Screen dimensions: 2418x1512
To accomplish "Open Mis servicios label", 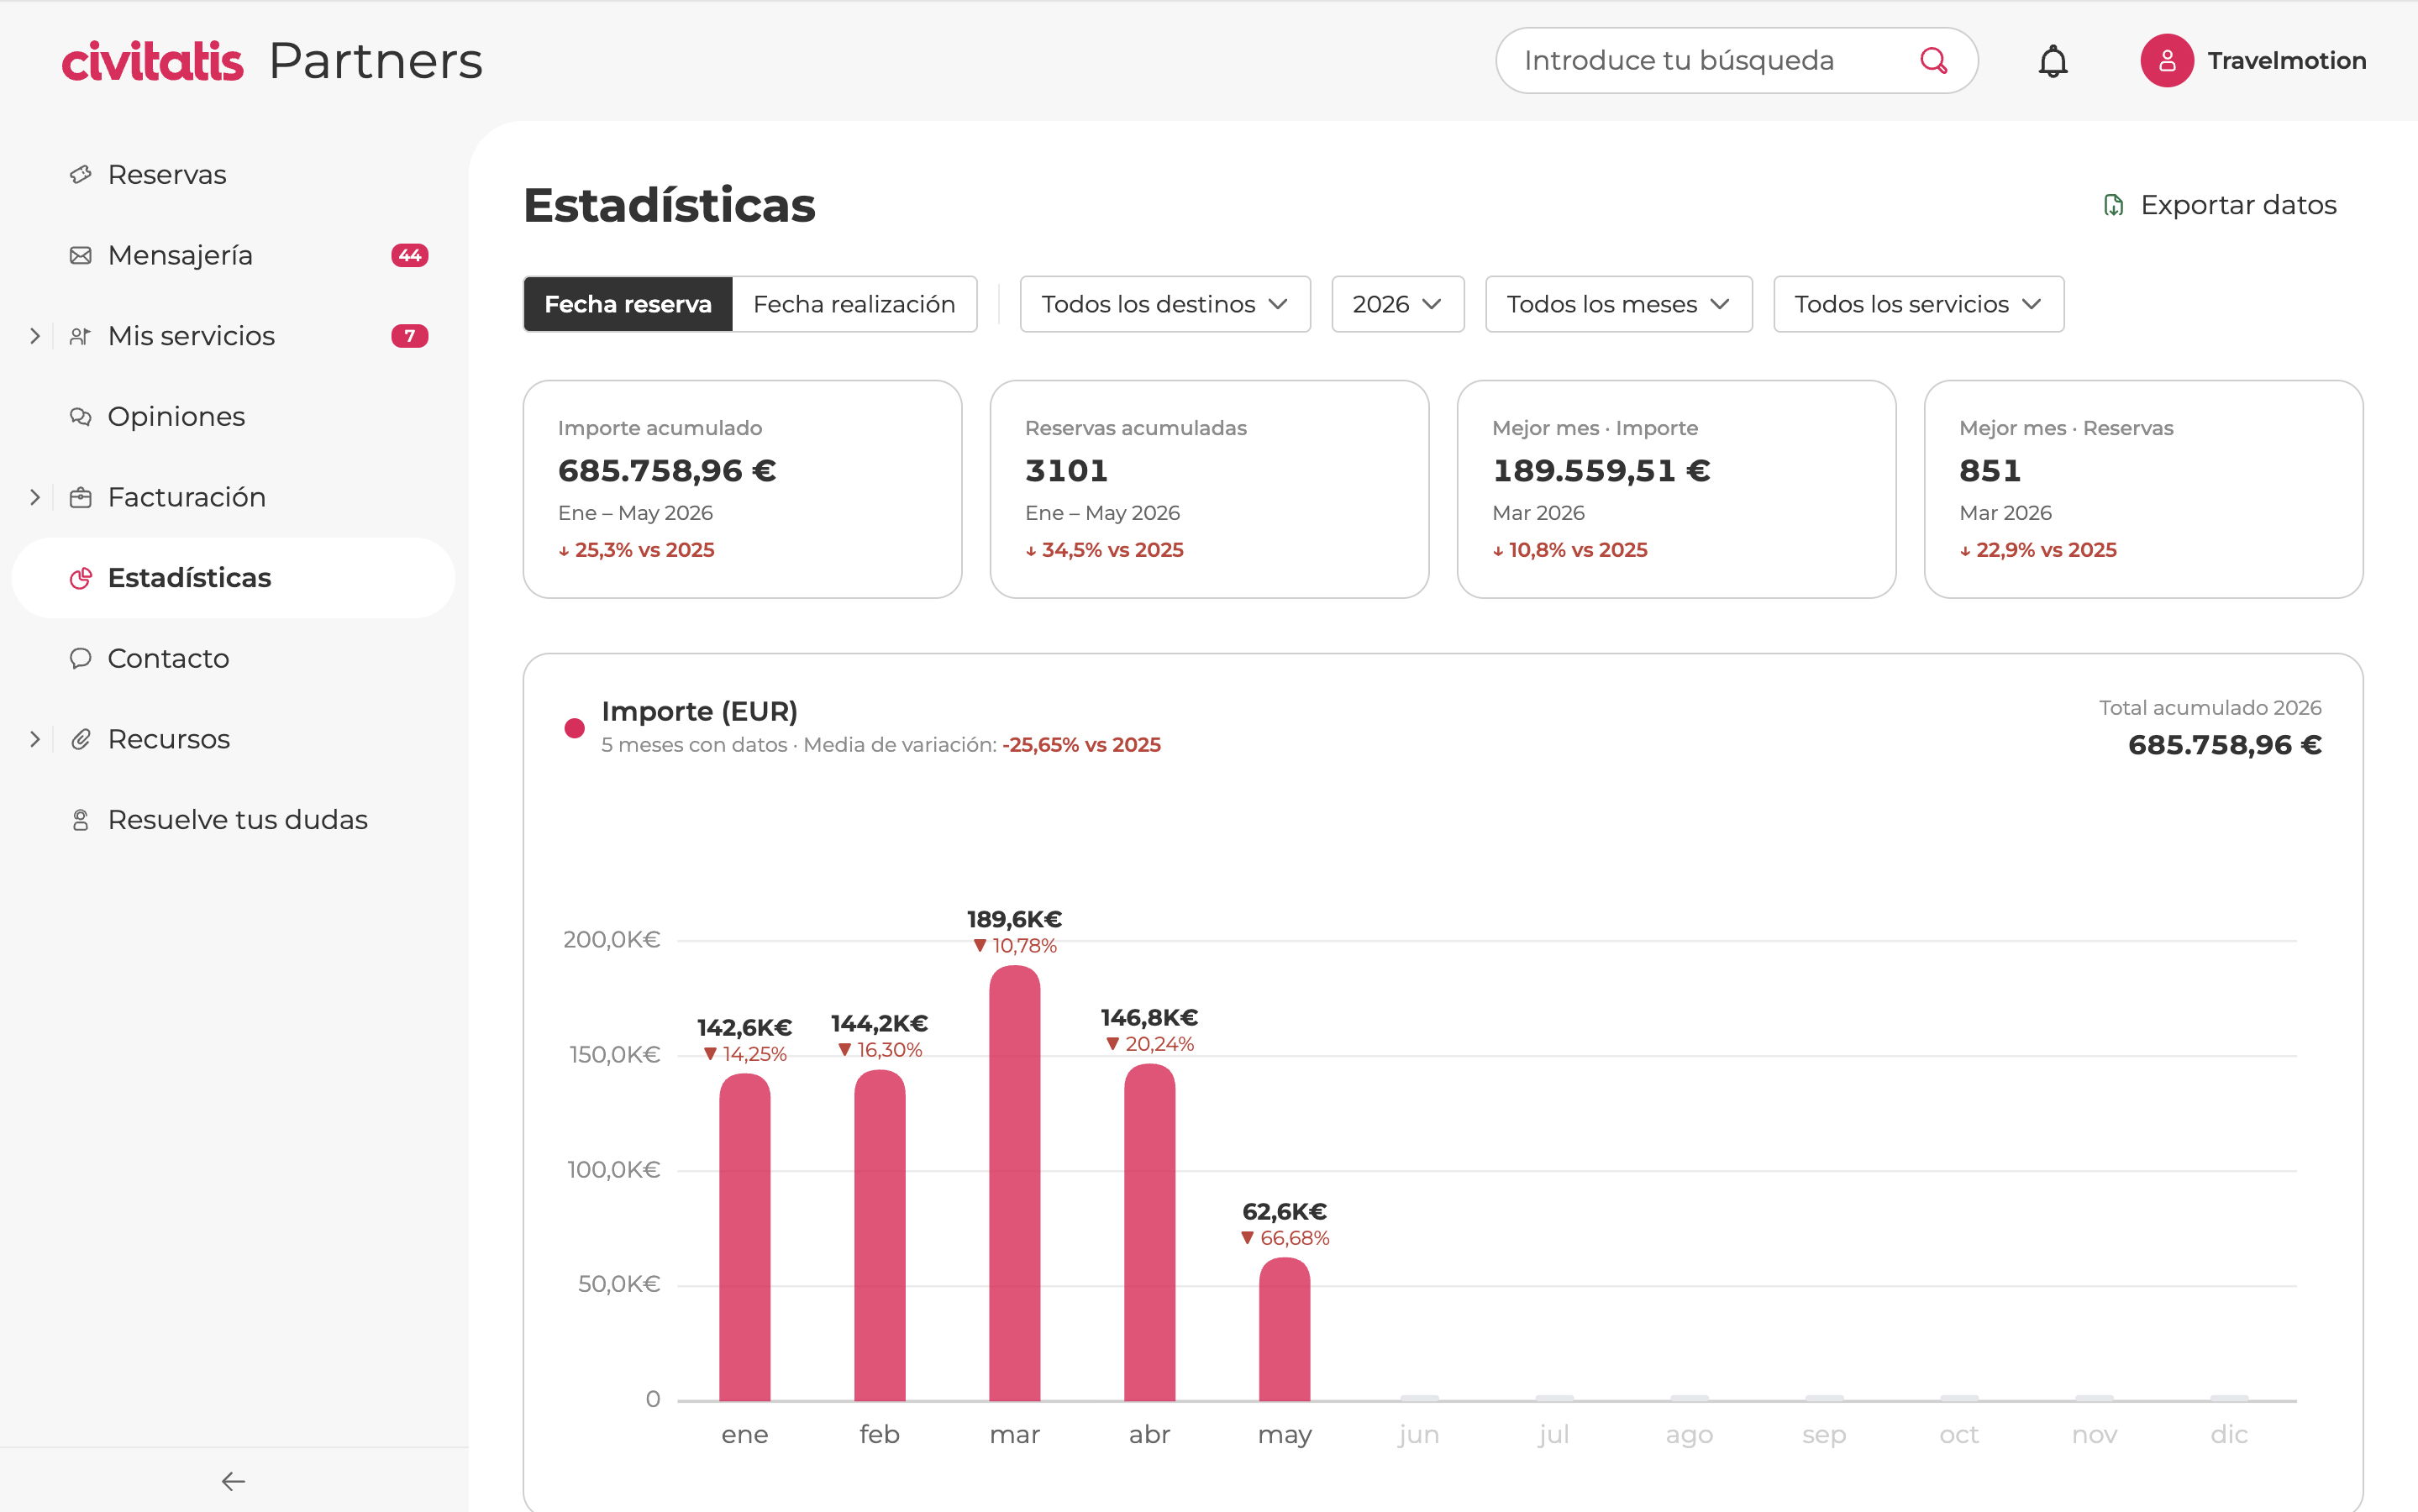I will (x=191, y=337).
